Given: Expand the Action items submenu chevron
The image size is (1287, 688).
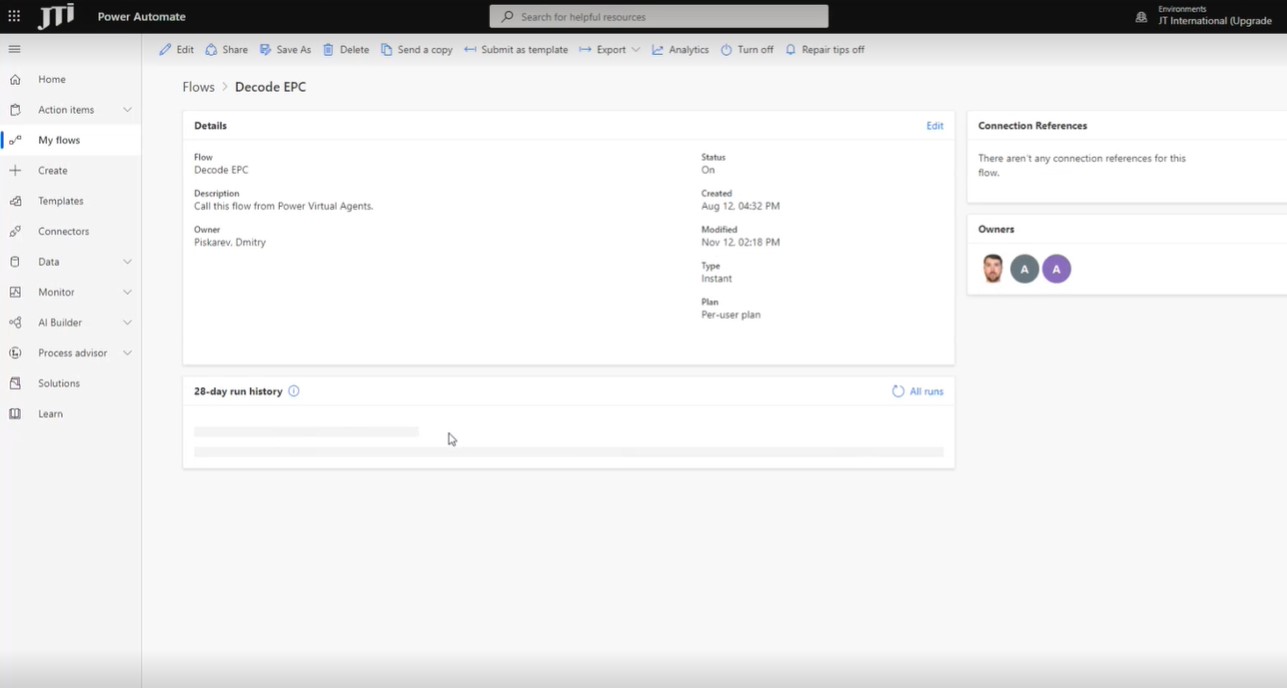Looking at the screenshot, I should (x=127, y=110).
